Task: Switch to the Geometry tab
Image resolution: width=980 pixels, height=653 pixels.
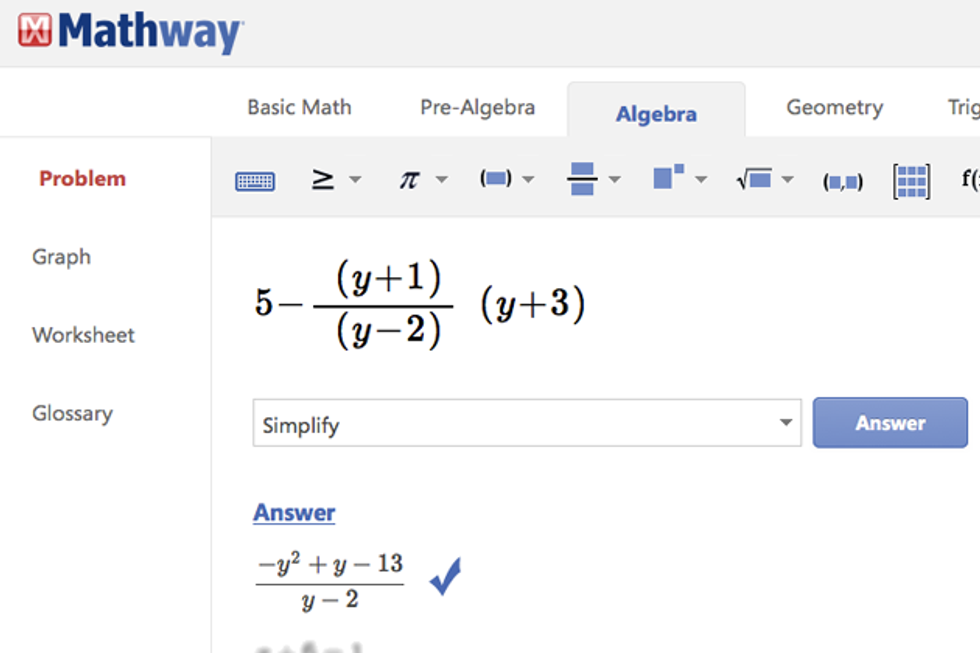Action: (x=834, y=108)
